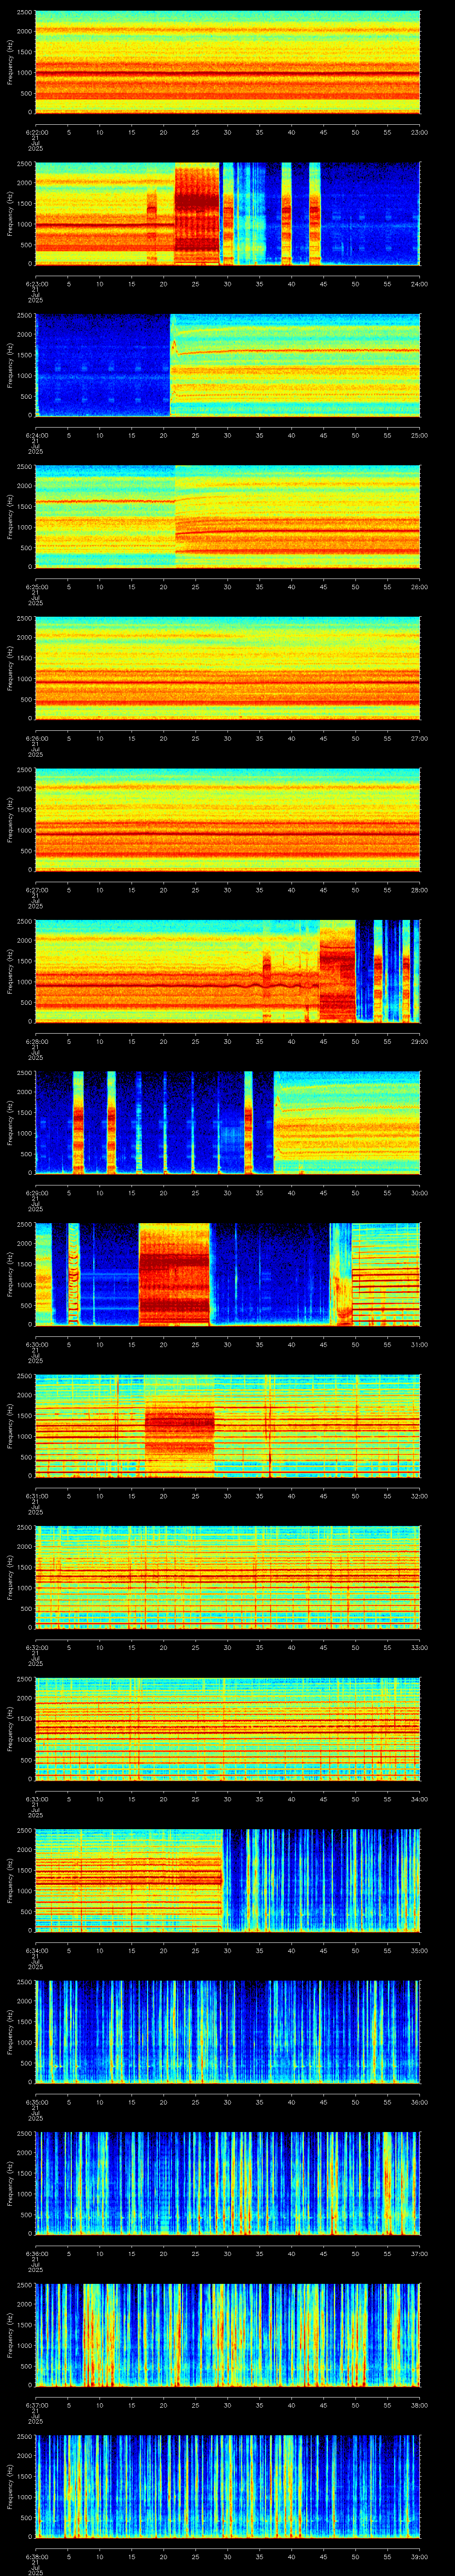This screenshot has width=455, height=2576.
Task: Click Frequency (Hz) axis title of 6:33:00 plot
Action: point(10,1728)
